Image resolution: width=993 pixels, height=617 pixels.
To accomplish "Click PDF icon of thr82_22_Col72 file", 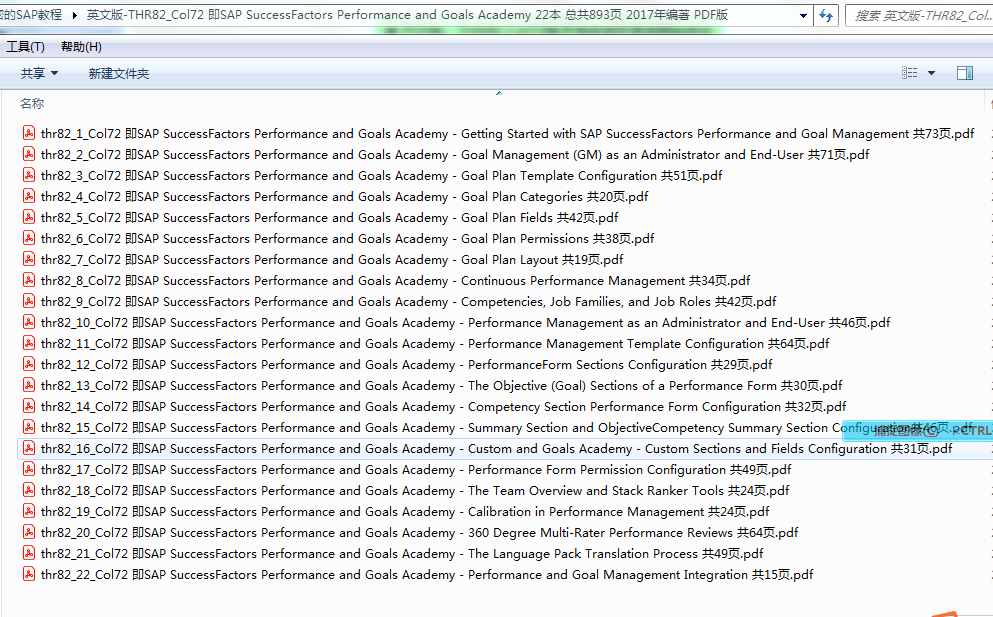I will (x=28, y=573).
